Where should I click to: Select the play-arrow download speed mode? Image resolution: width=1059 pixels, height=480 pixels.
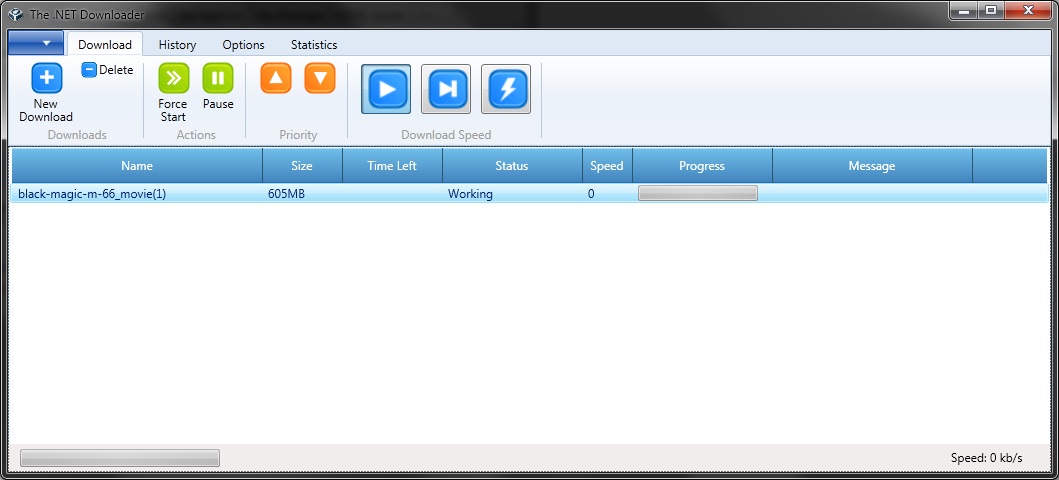[x=386, y=89]
